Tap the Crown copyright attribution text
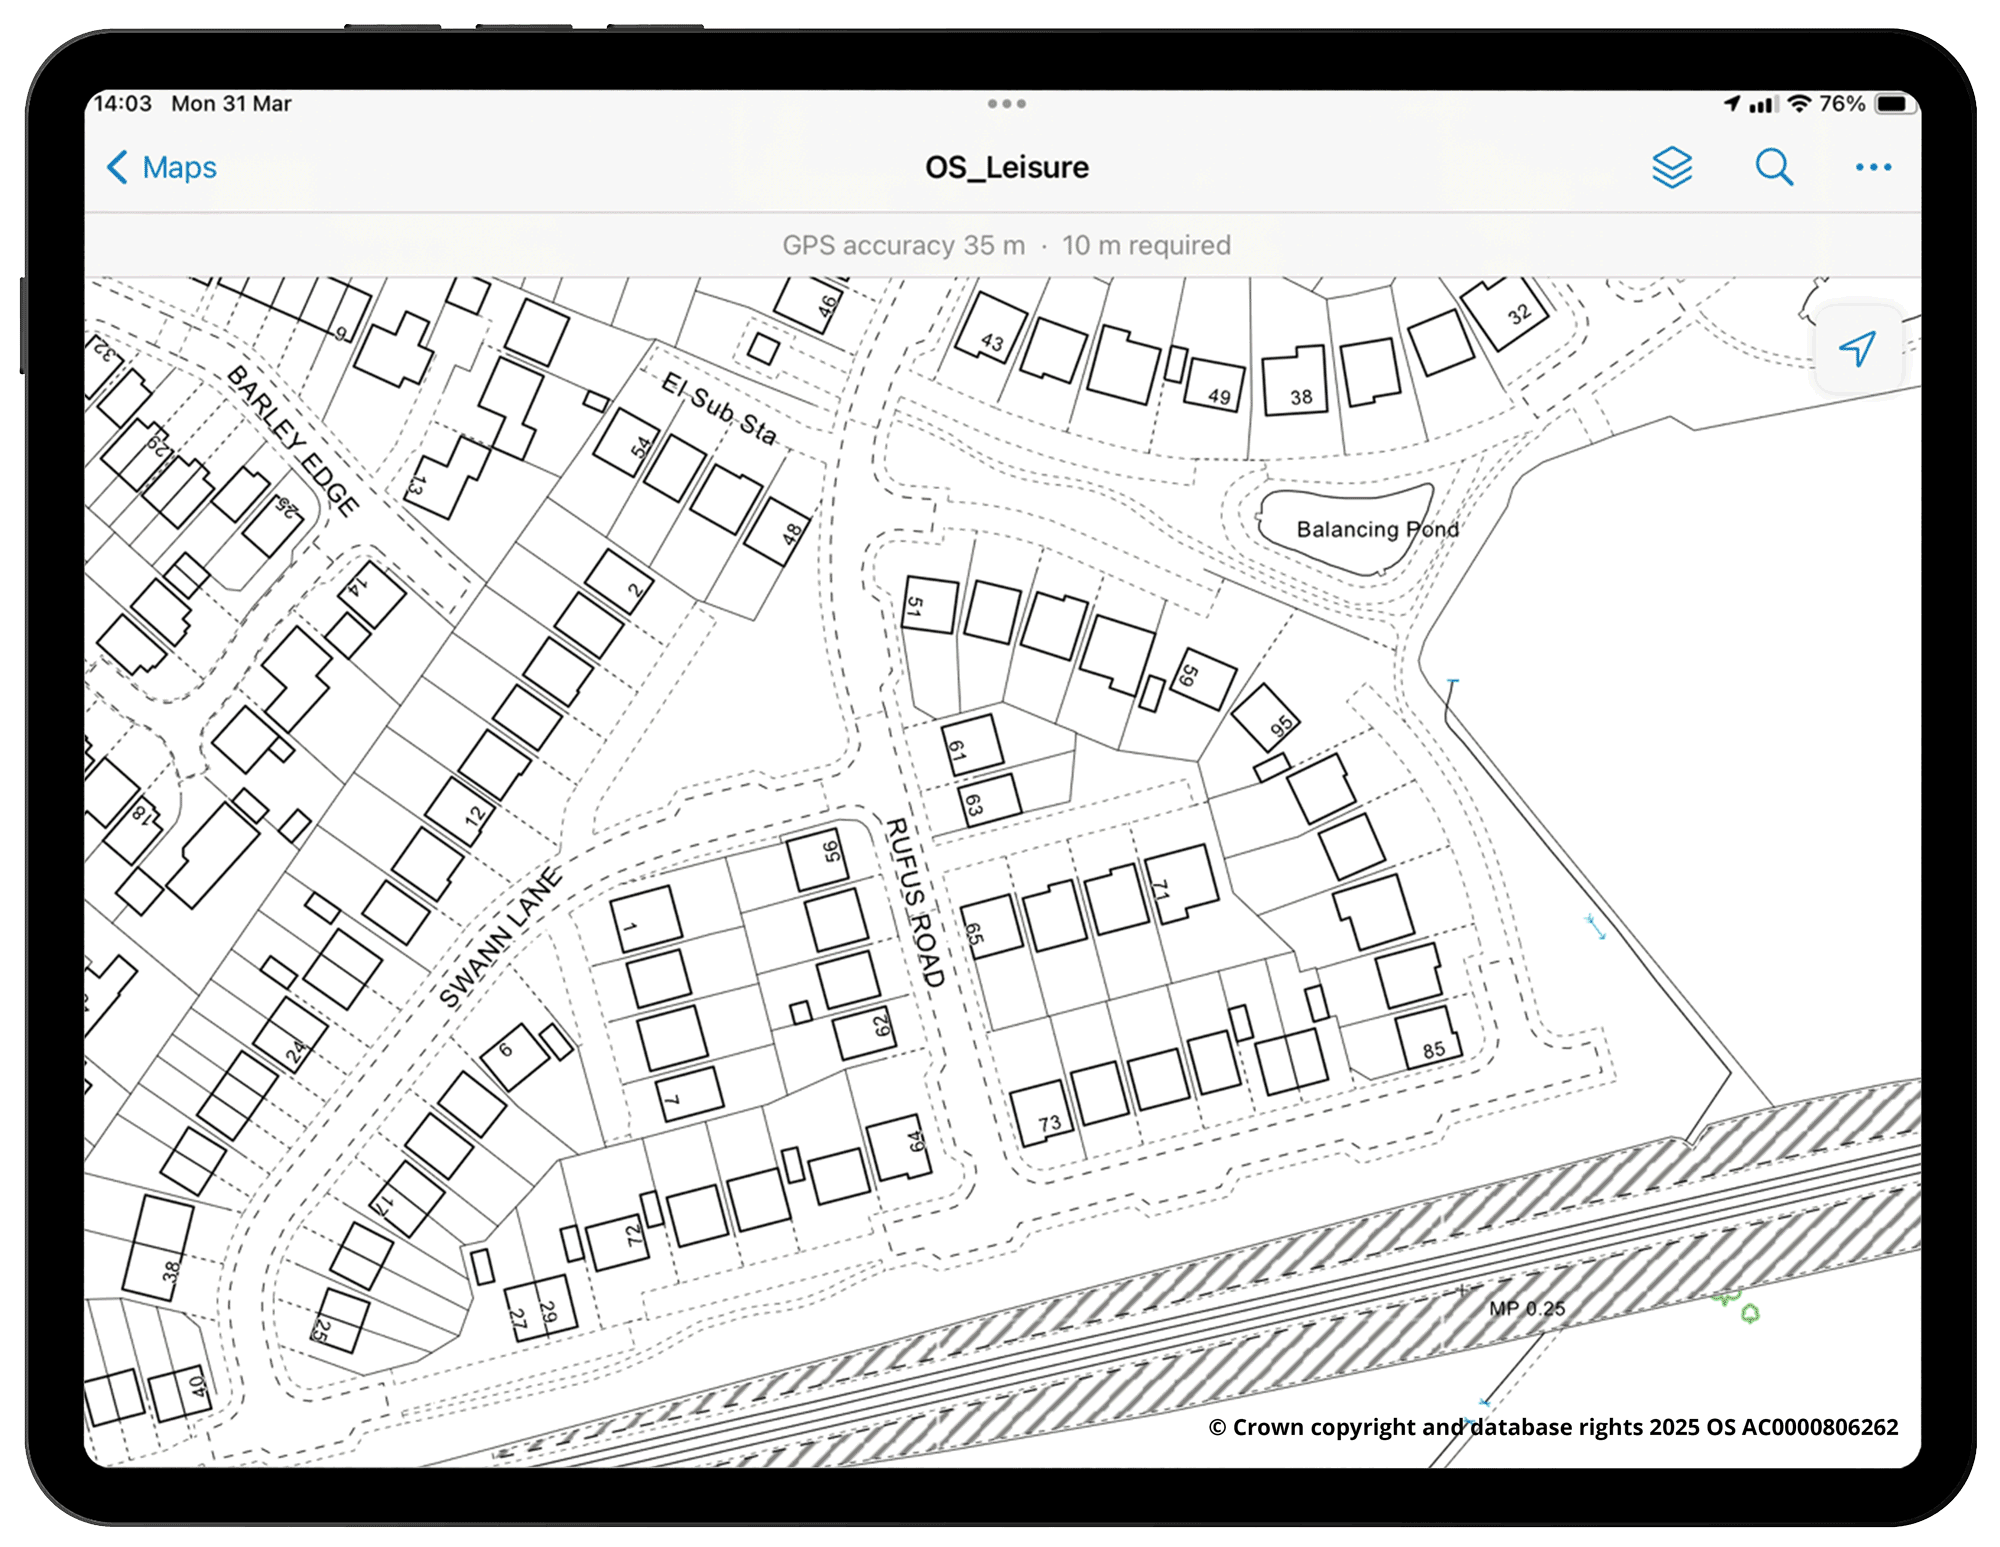Viewport: 2000px width, 1547px height. pyautogui.click(x=1552, y=1427)
